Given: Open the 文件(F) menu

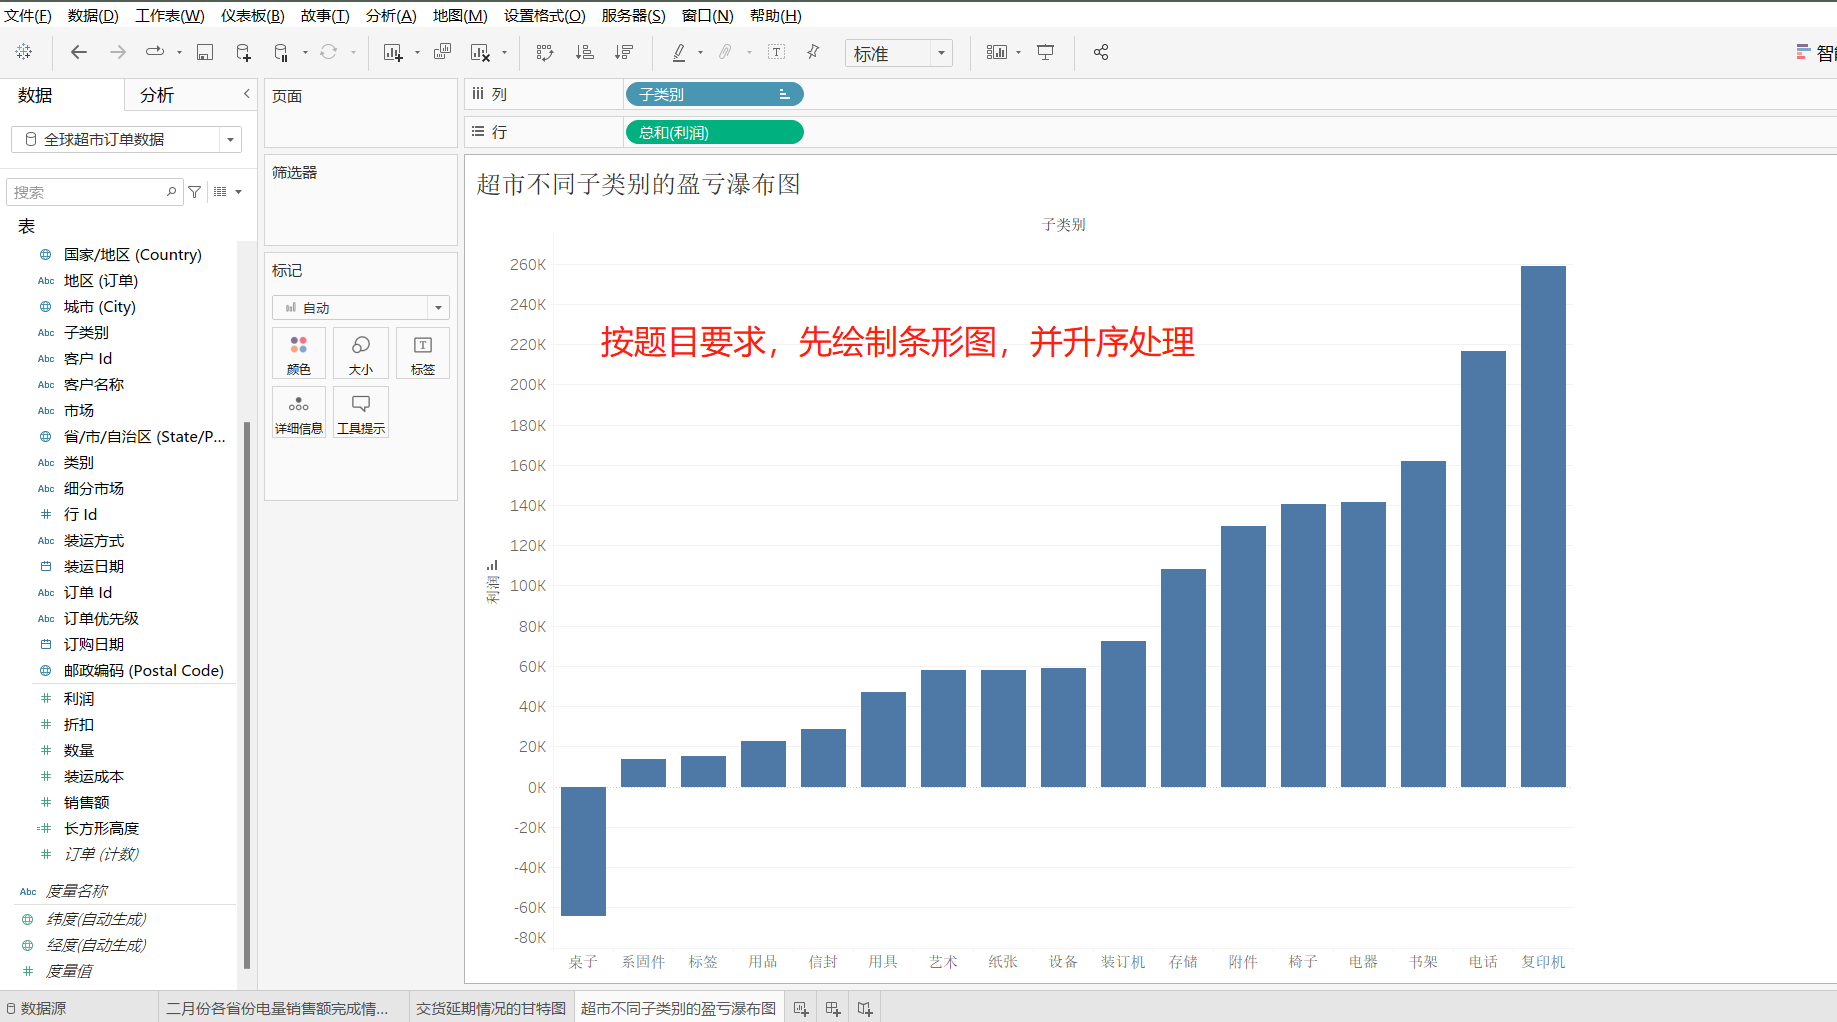Looking at the screenshot, I should coord(28,15).
